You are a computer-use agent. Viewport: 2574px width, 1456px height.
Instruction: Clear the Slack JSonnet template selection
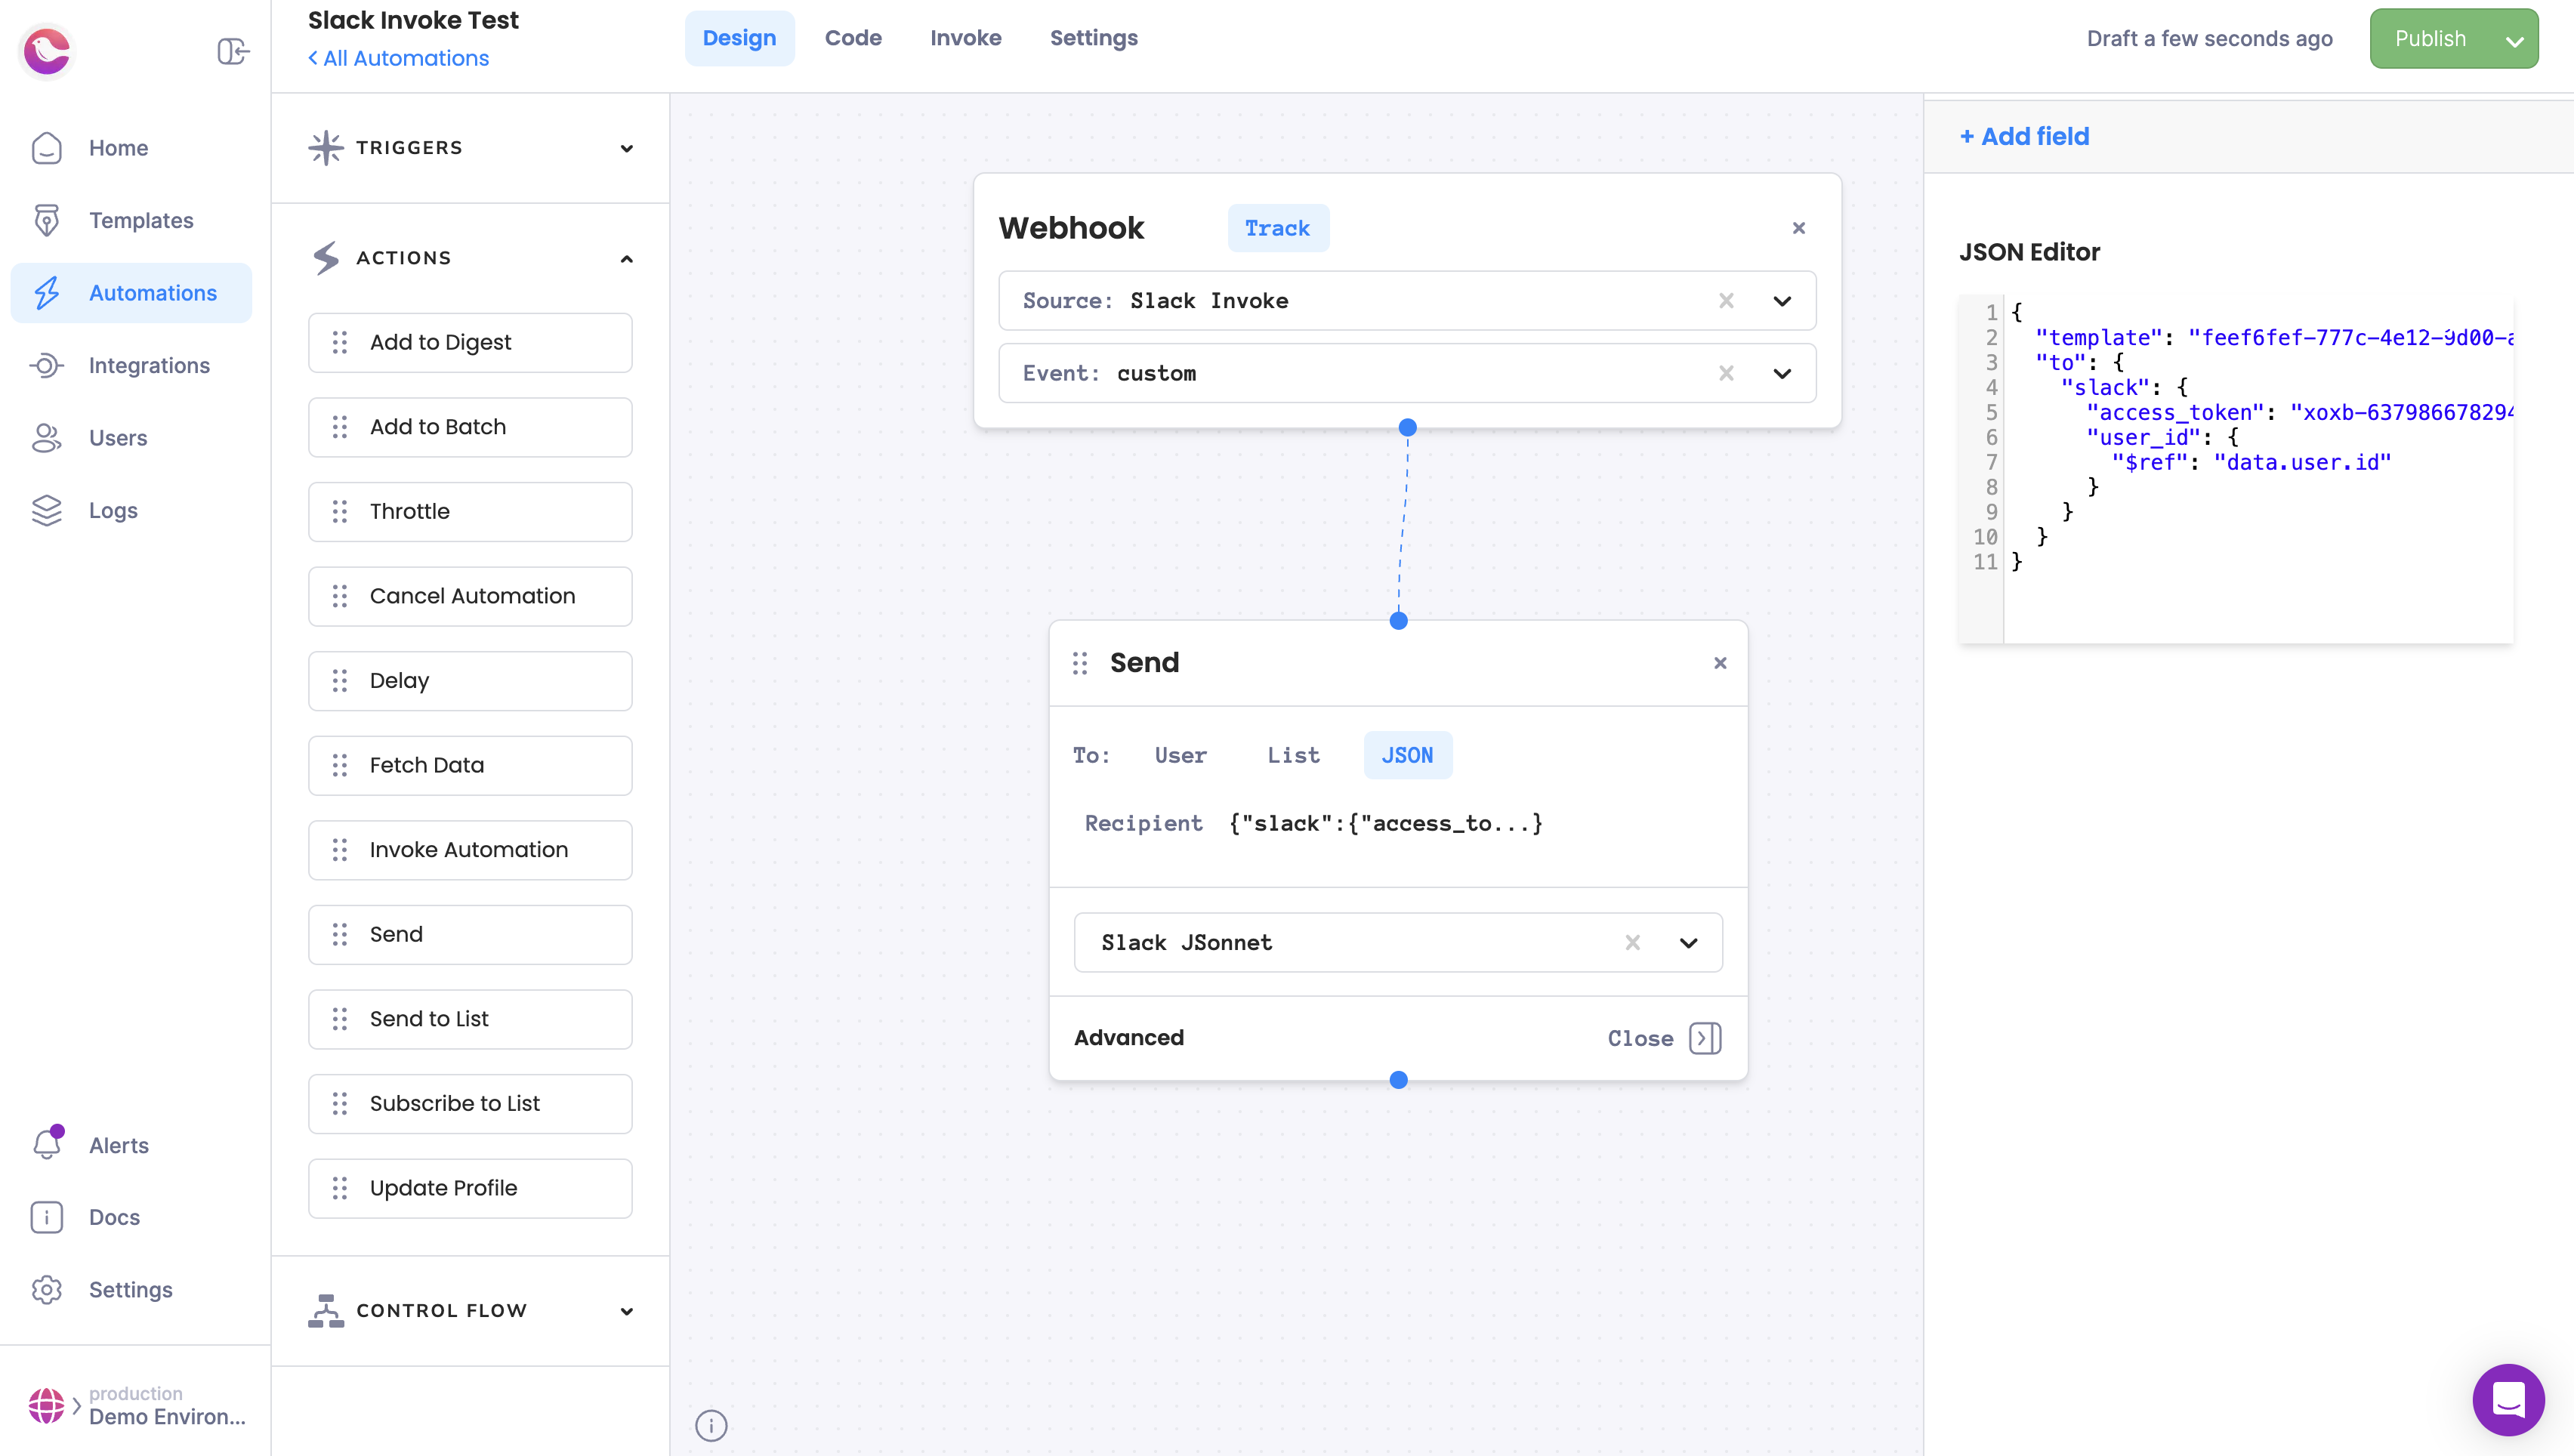(1632, 942)
